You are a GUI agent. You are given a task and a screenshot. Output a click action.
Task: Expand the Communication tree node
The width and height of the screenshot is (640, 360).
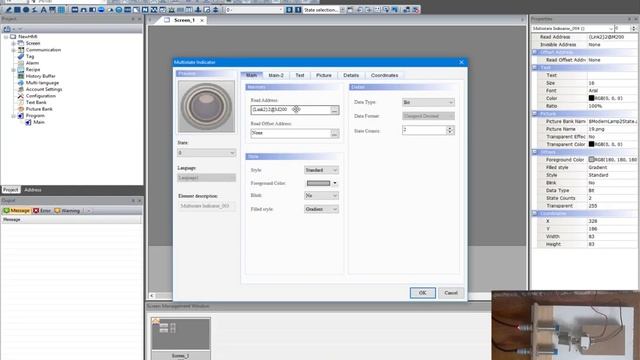(13, 50)
